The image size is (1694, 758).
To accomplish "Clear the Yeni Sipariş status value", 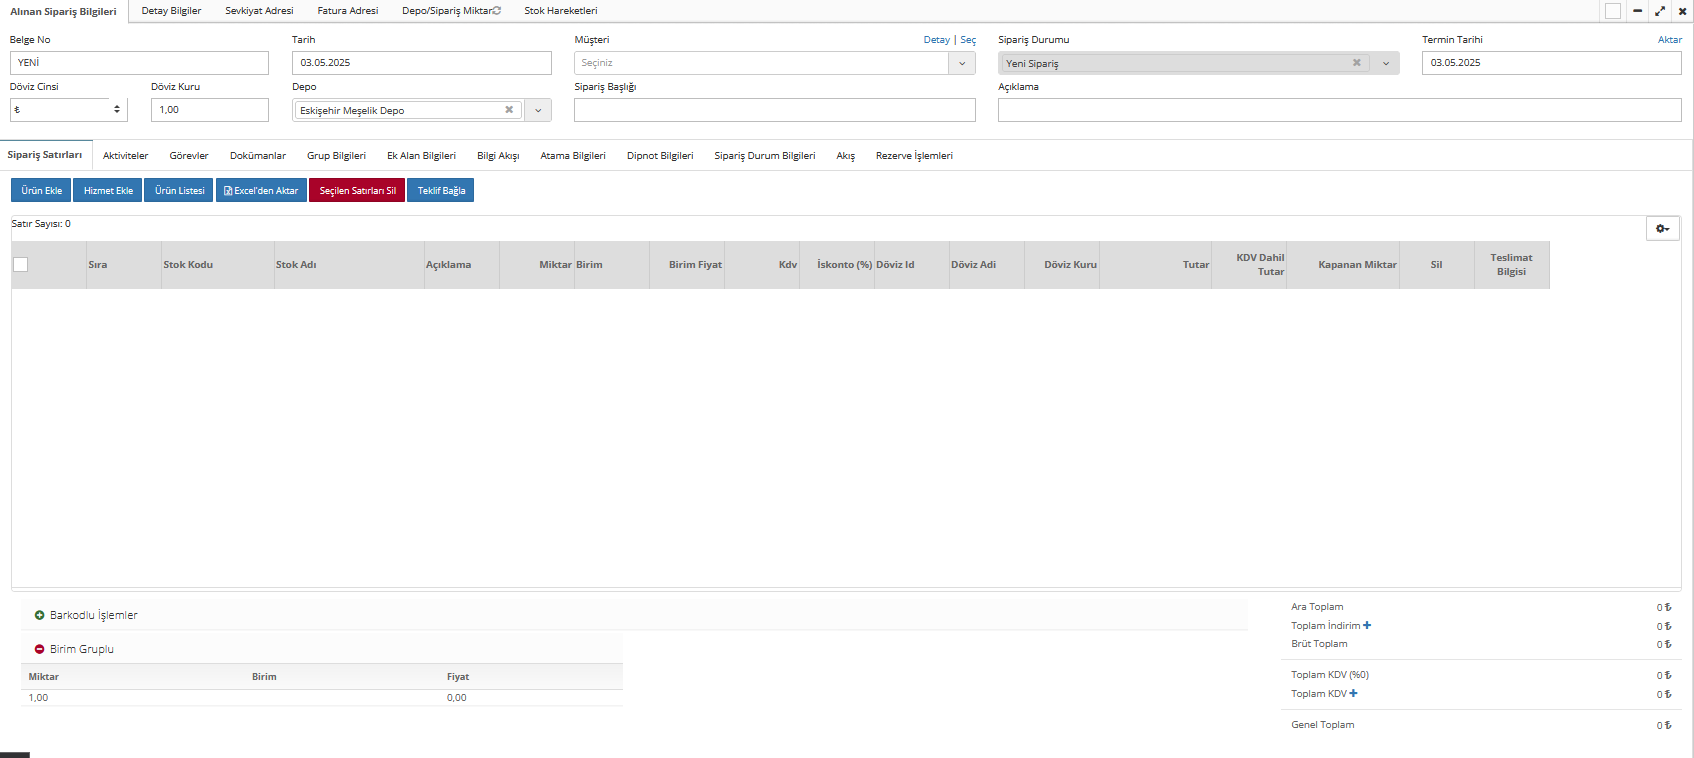I will pyautogui.click(x=1357, y=63).
